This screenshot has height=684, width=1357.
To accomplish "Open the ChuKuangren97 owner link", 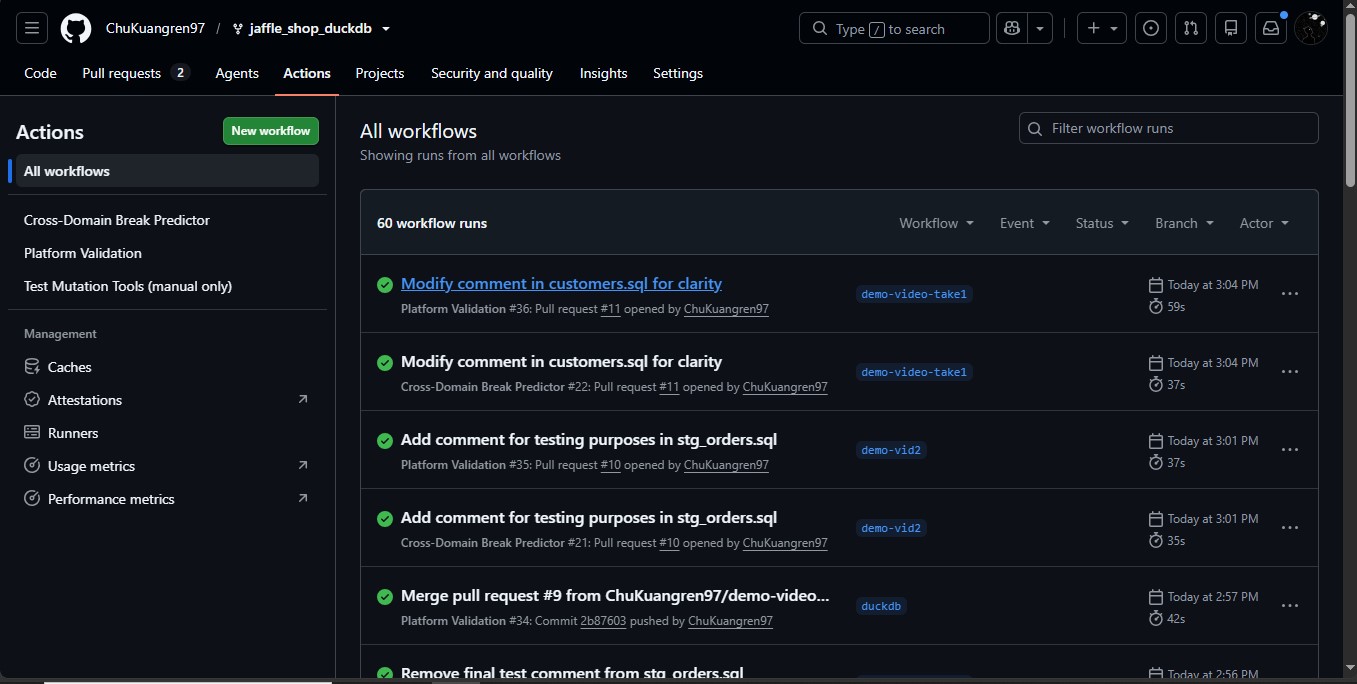I will (155, 28).
